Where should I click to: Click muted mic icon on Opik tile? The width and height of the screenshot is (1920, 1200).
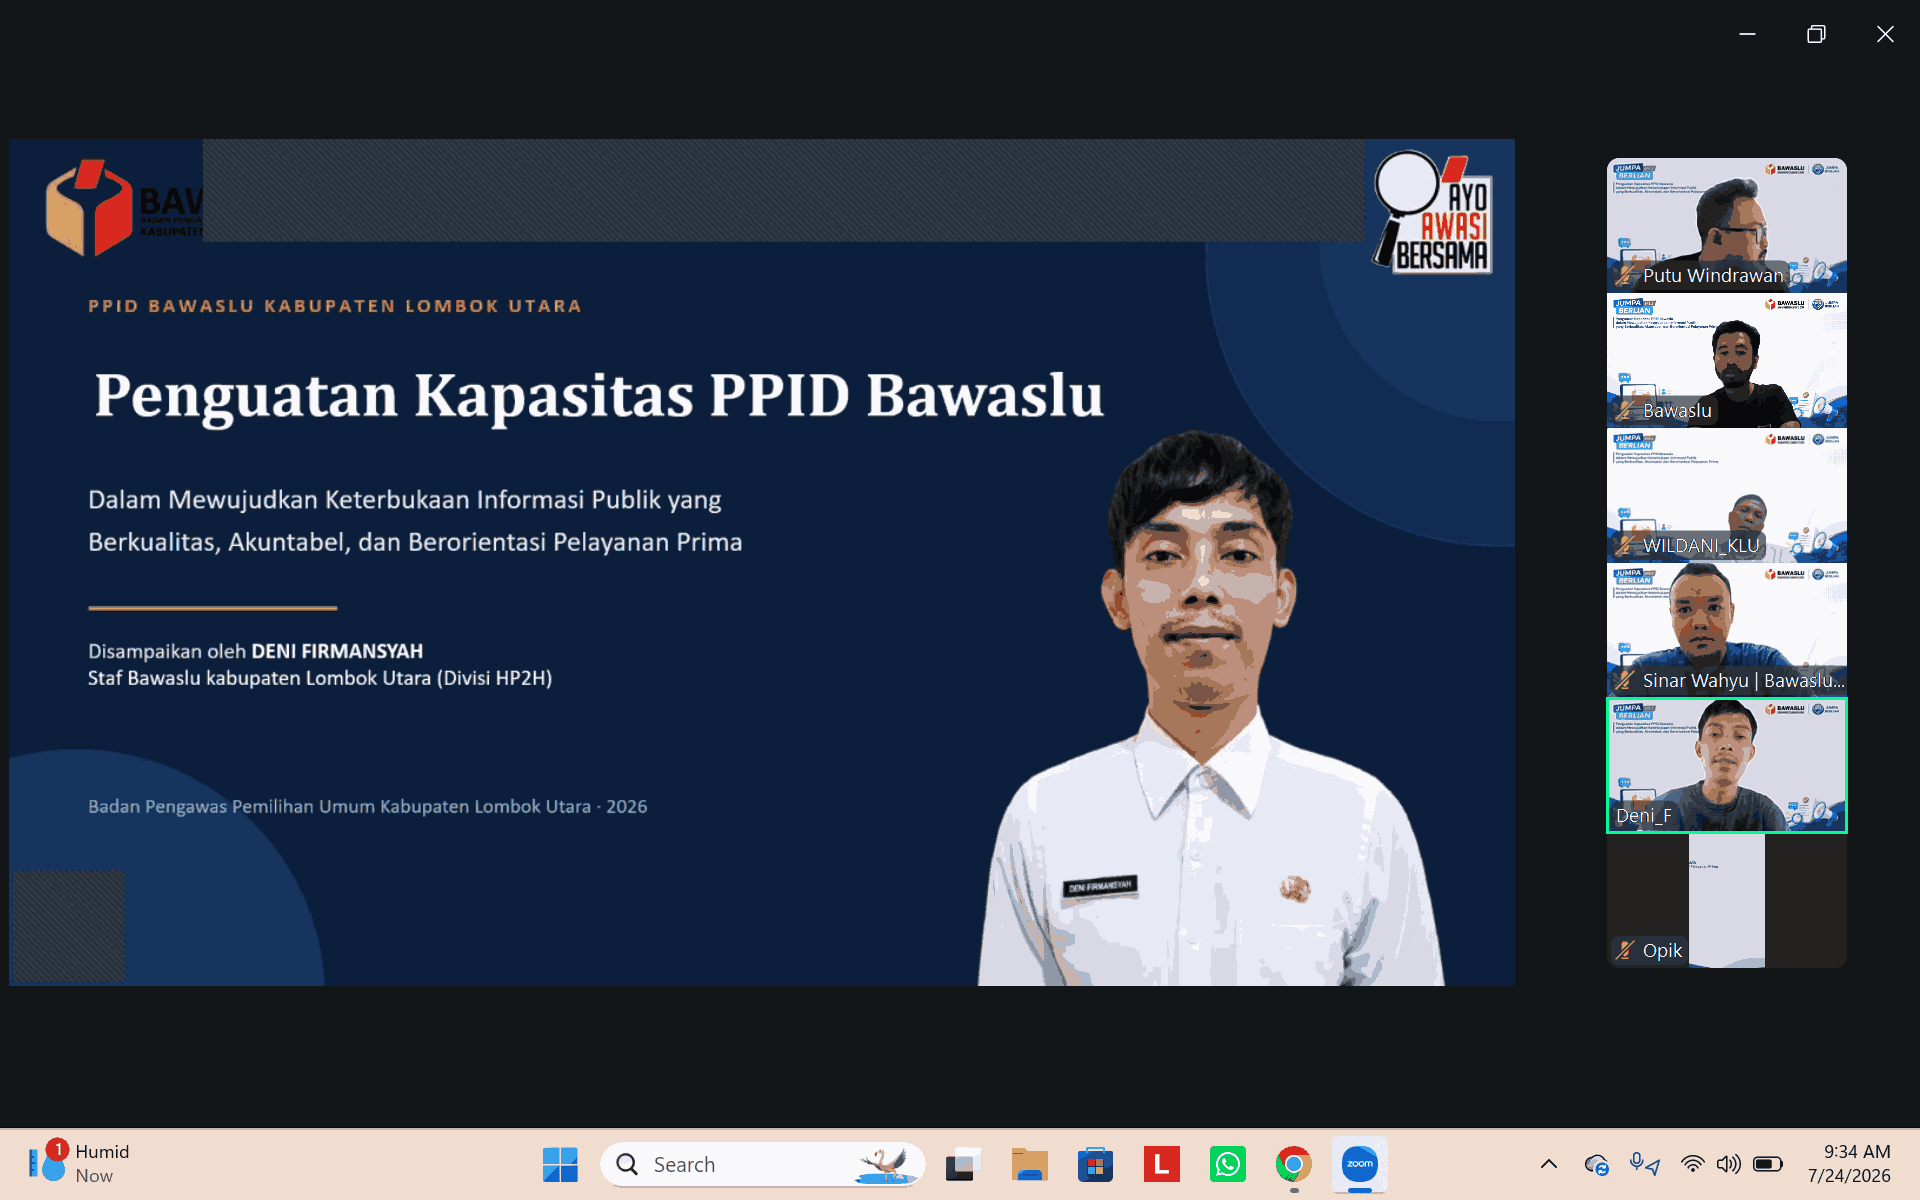(x=1625, y=950)
